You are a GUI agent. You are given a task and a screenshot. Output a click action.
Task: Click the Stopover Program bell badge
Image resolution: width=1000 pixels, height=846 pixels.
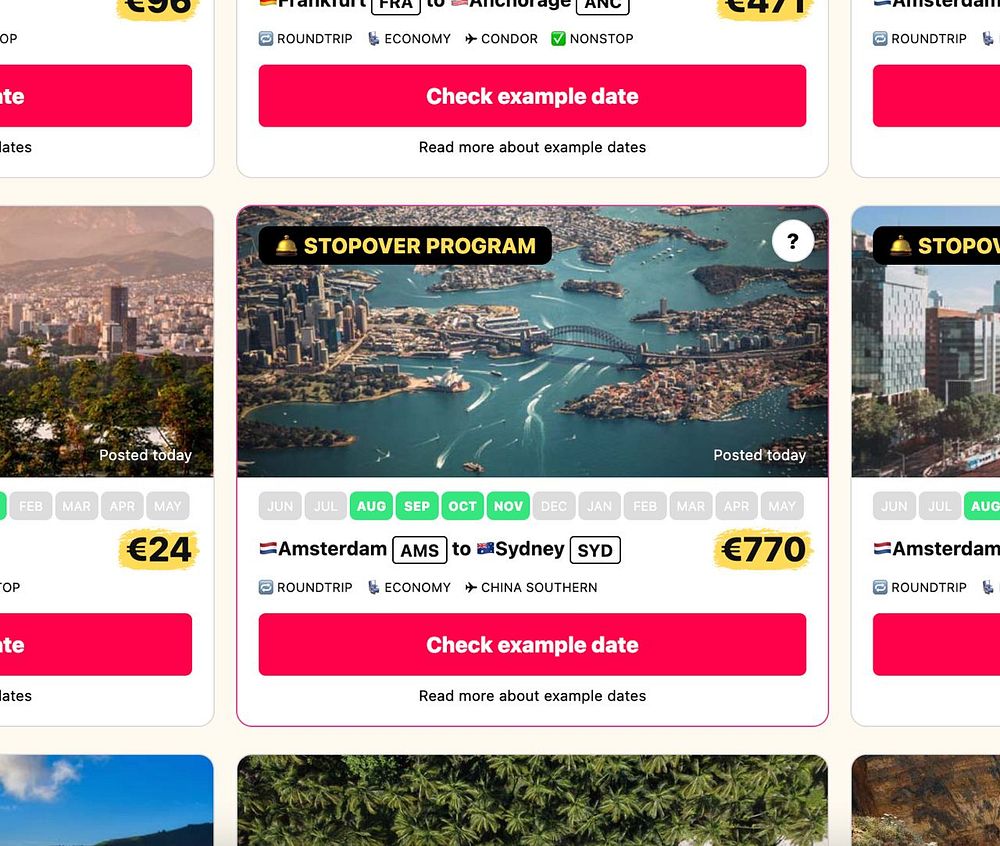[405, 245]
